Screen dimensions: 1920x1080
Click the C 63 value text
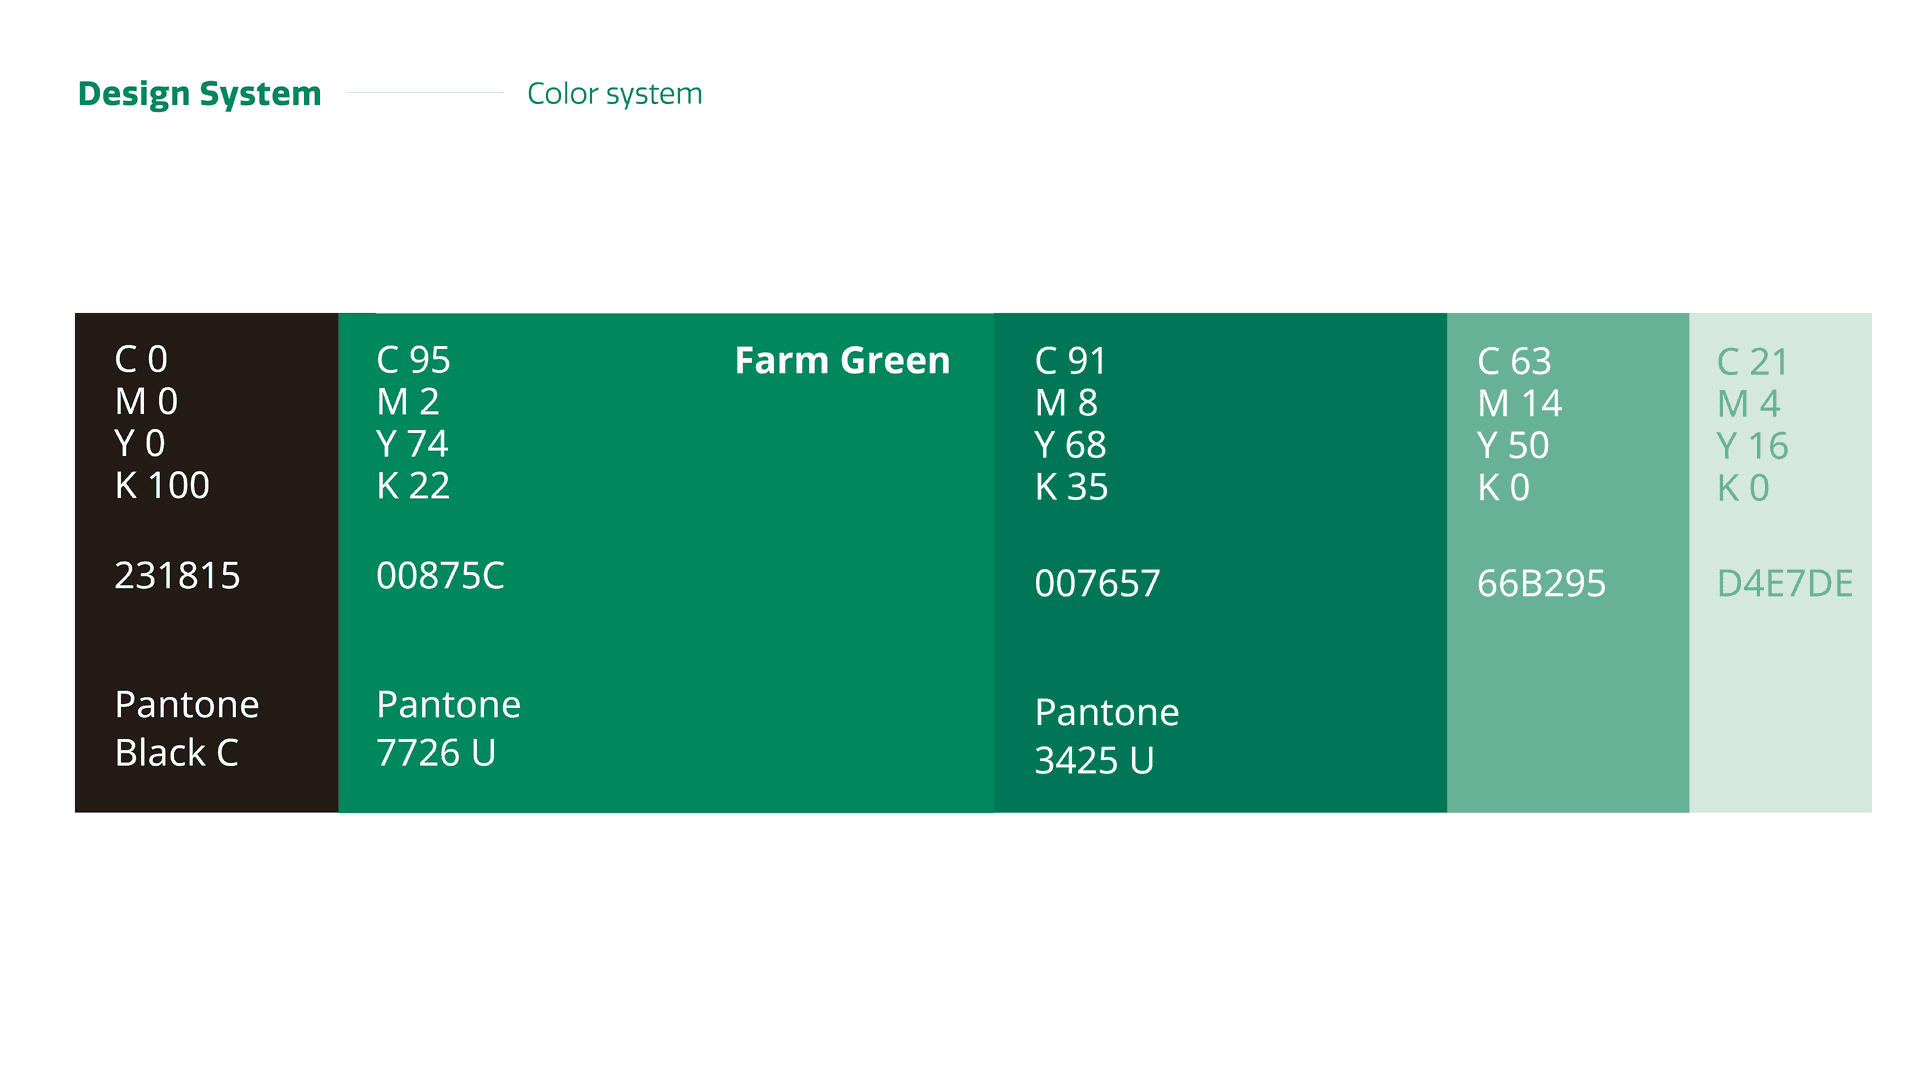(1514, 361)
